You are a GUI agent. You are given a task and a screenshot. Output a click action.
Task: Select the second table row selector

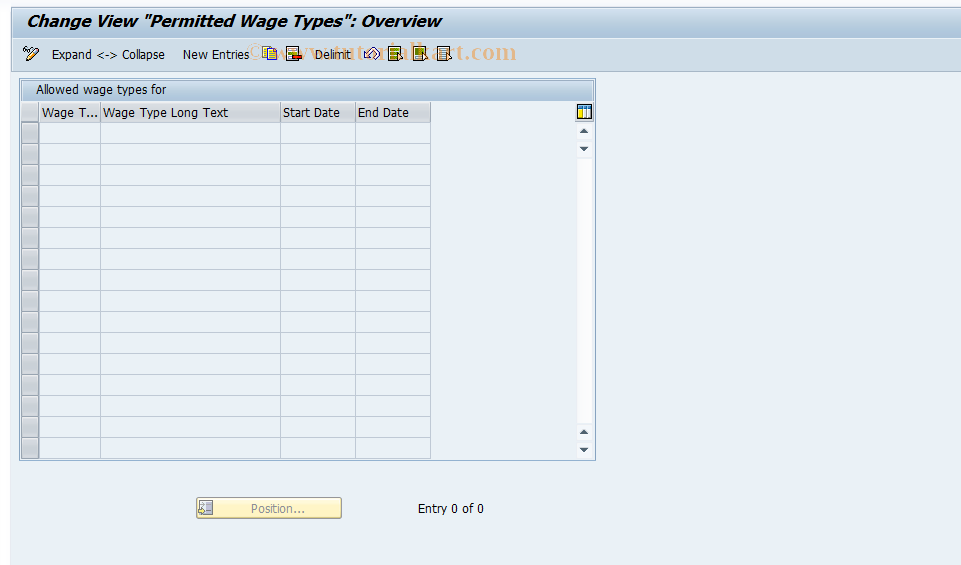click(x=30, y=154)
